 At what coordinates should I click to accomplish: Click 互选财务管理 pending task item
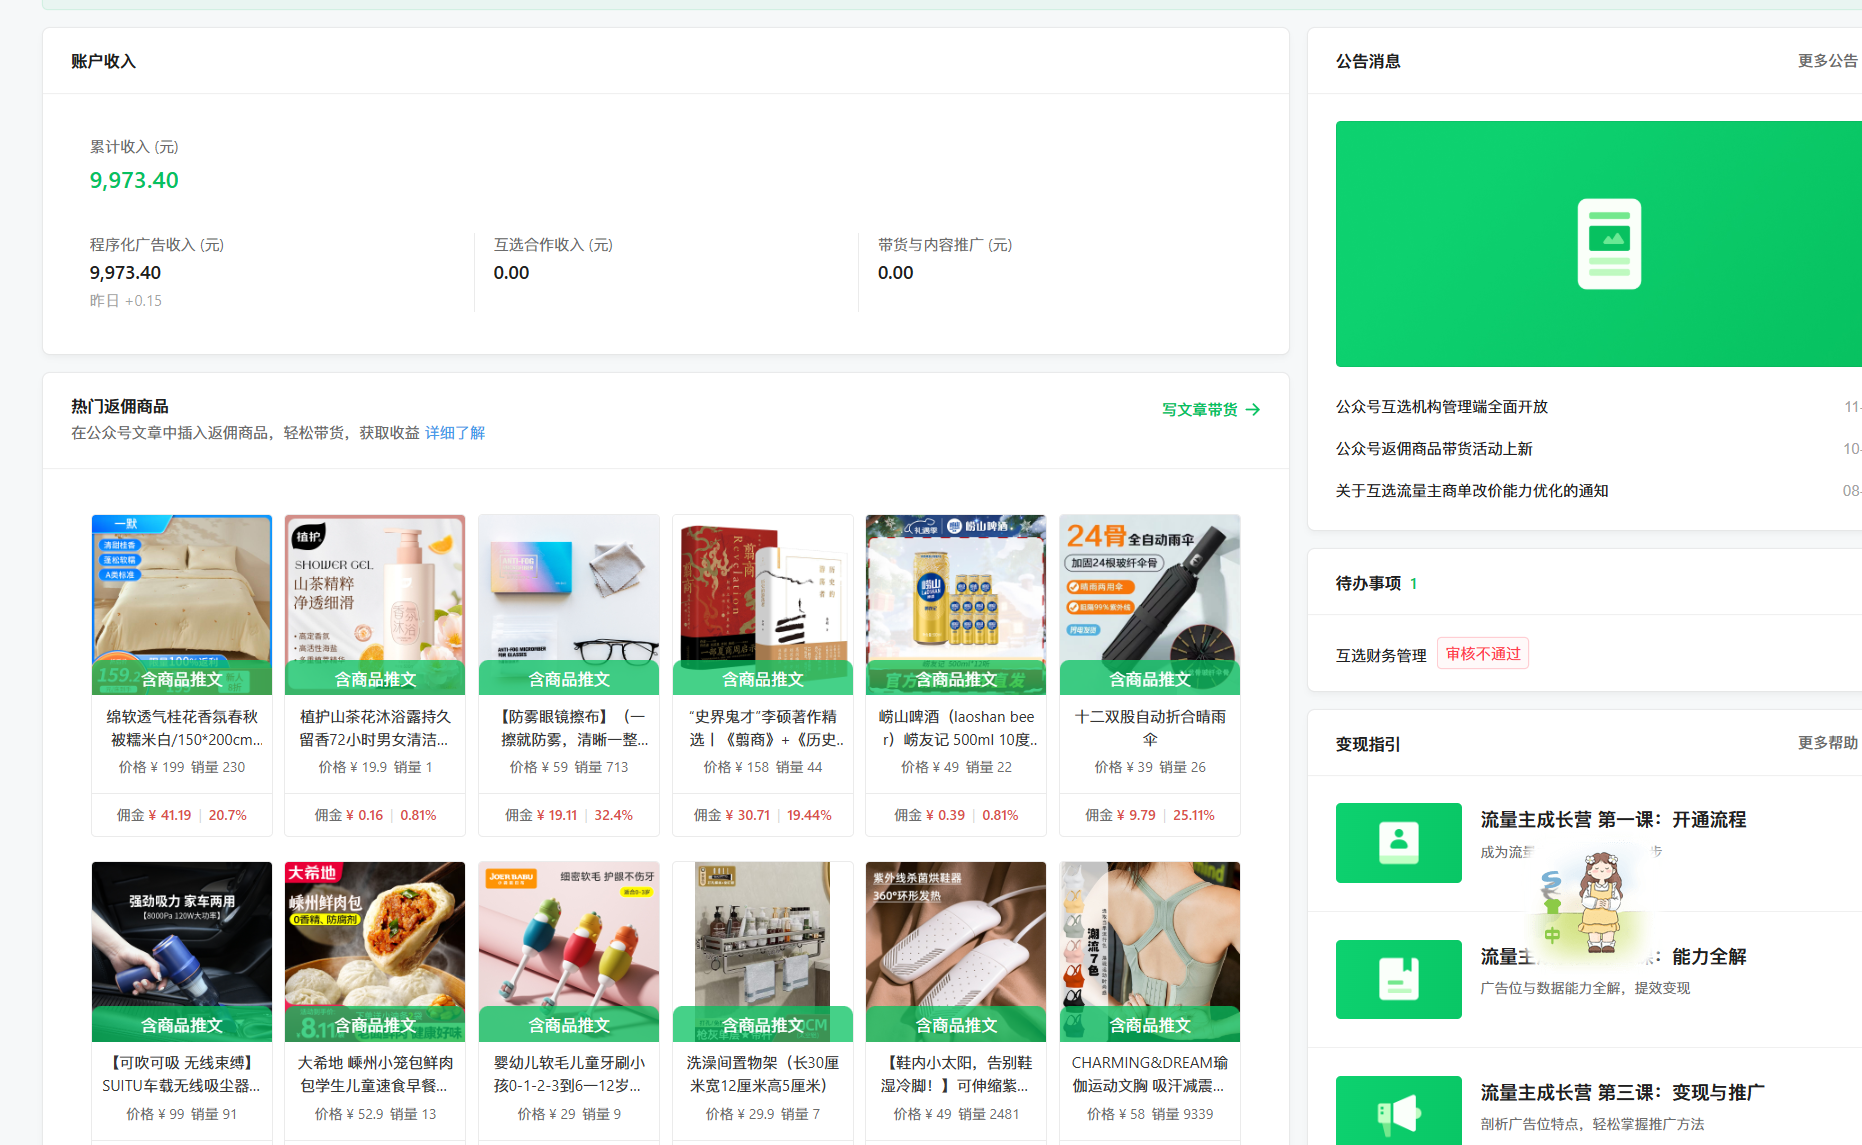coord(1380,656)
